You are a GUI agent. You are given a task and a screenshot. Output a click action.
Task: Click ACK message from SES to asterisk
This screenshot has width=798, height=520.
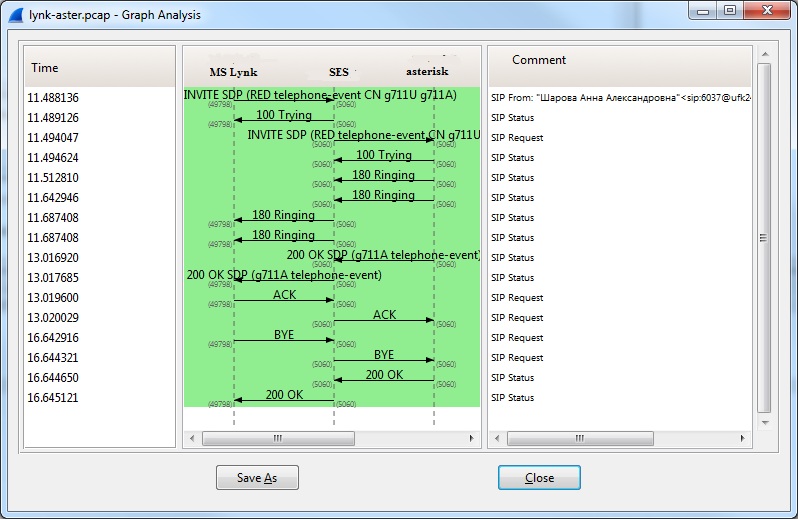(x=384, y=315)
